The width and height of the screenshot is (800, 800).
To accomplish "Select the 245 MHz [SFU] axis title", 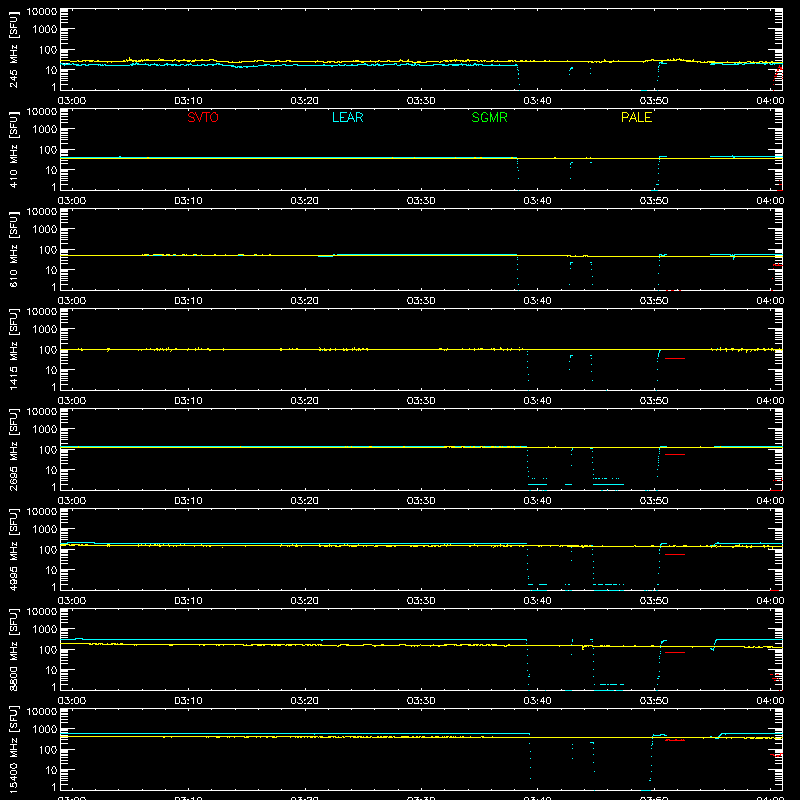I will (14, 50).
